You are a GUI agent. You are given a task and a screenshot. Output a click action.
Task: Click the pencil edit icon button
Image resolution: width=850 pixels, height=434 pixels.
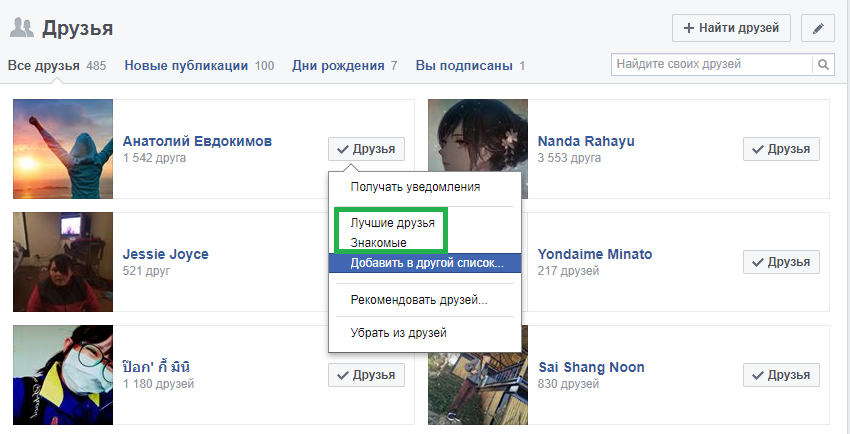pyautogui.click(x=817, y=28)
